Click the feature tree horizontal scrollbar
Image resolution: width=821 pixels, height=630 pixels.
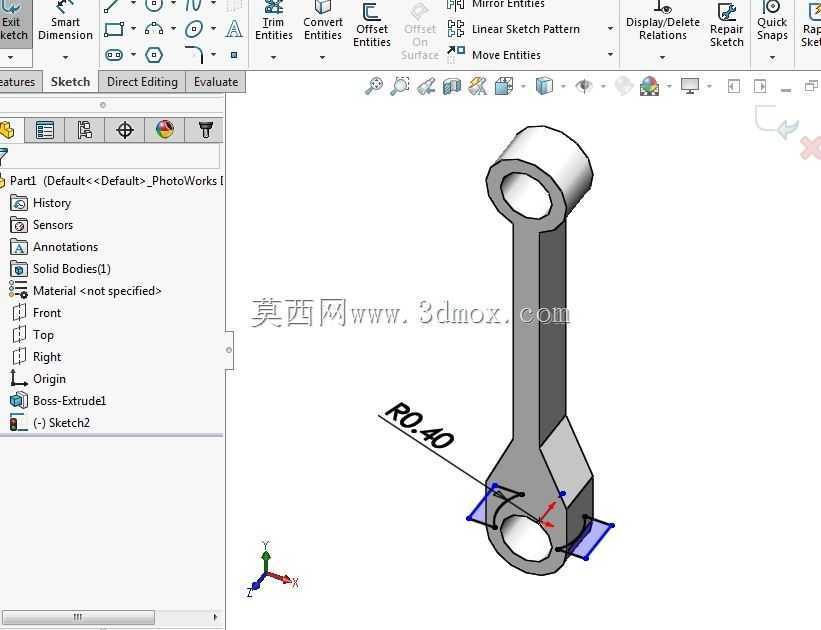pyautogui.click(x=79, y=617)
